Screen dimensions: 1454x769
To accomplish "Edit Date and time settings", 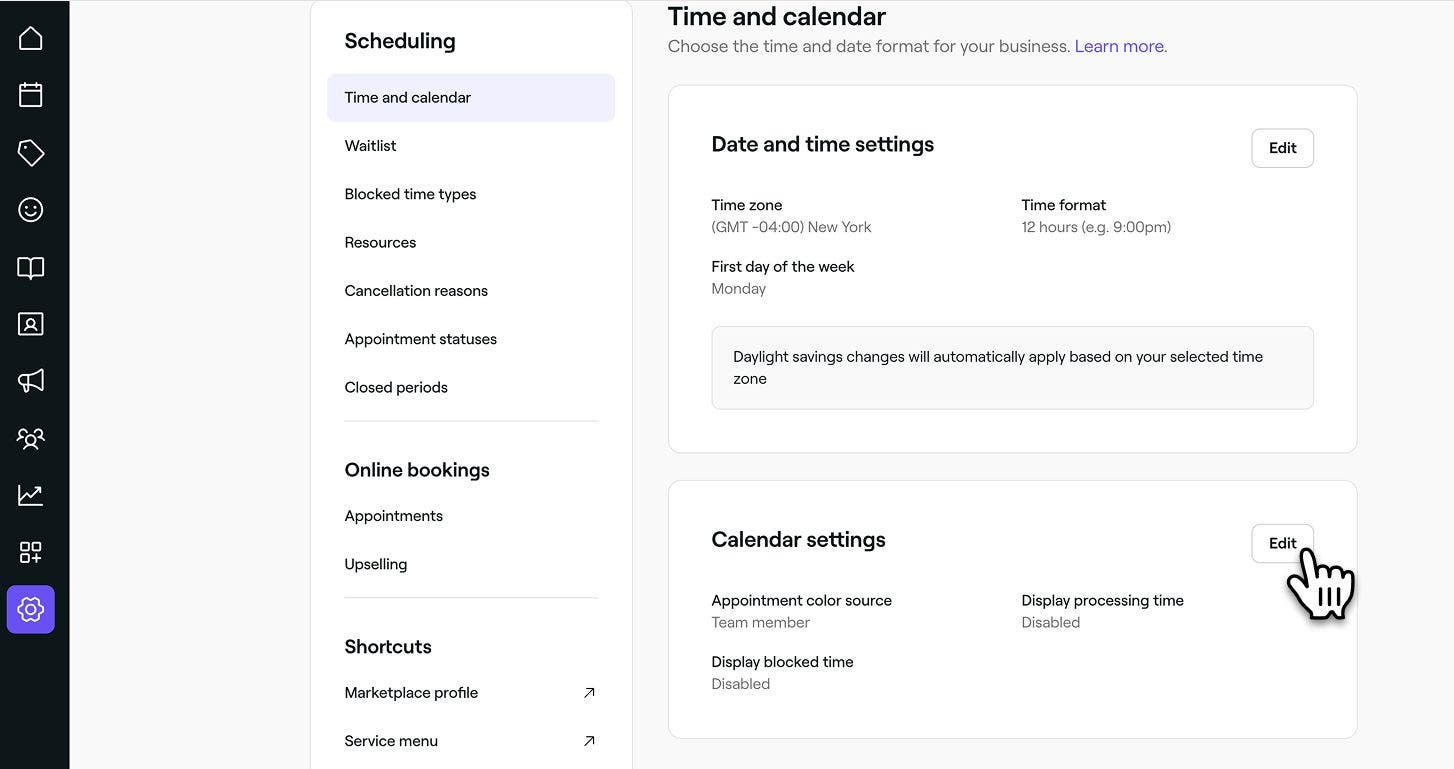I will pos(1282,148).
